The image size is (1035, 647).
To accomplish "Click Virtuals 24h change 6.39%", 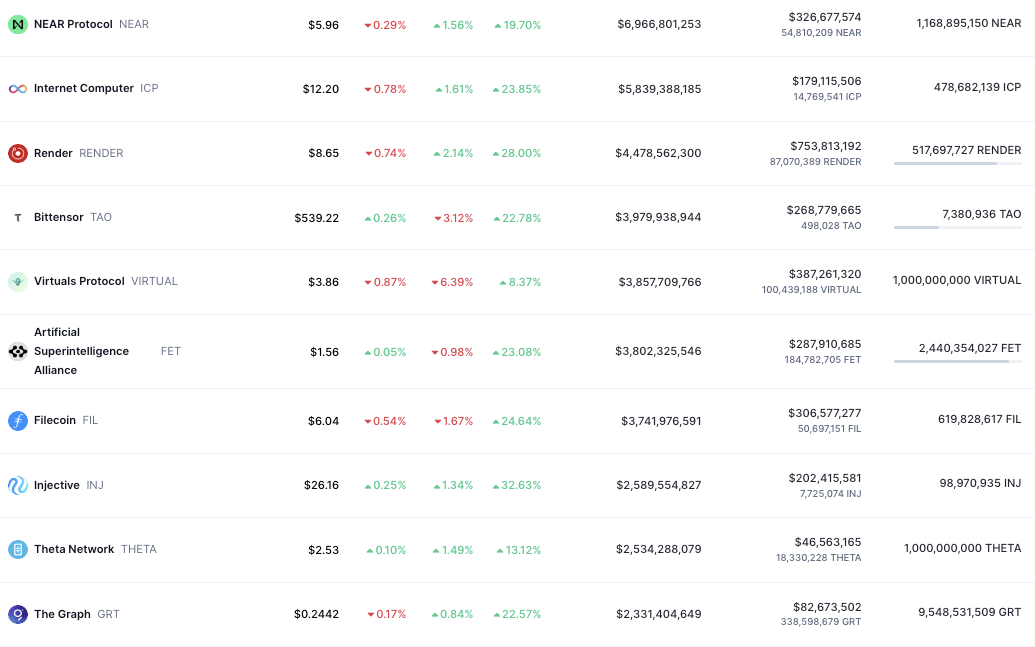I will click(x=452, y=282).
